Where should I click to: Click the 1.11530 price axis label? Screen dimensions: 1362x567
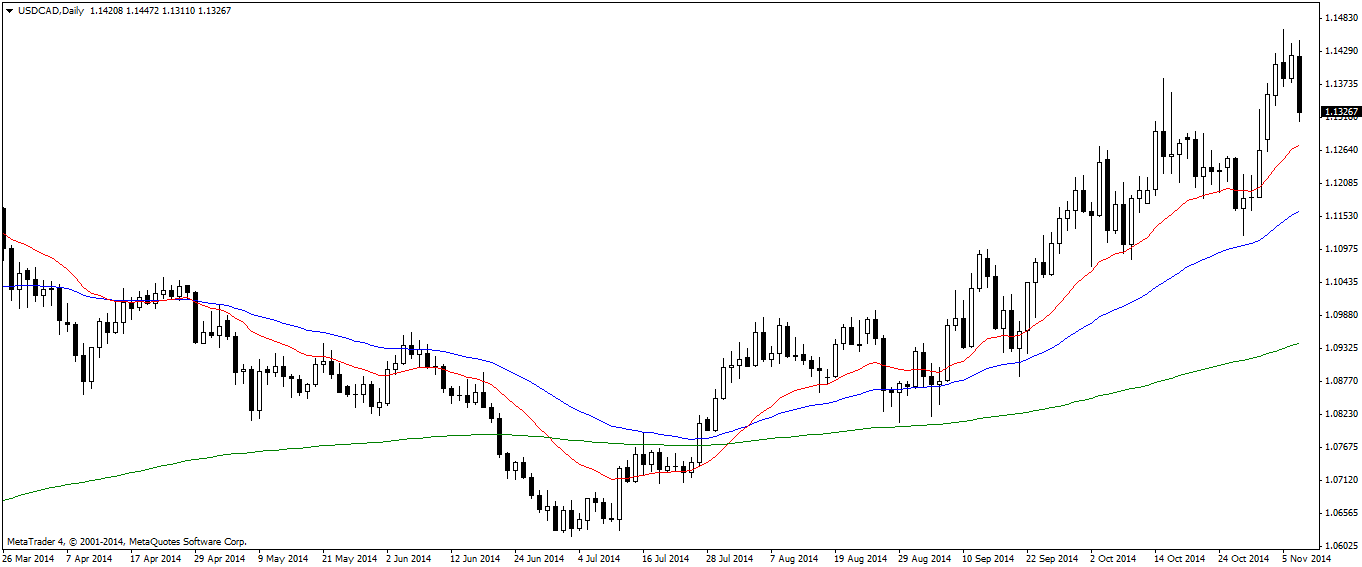pos(1340,216)
